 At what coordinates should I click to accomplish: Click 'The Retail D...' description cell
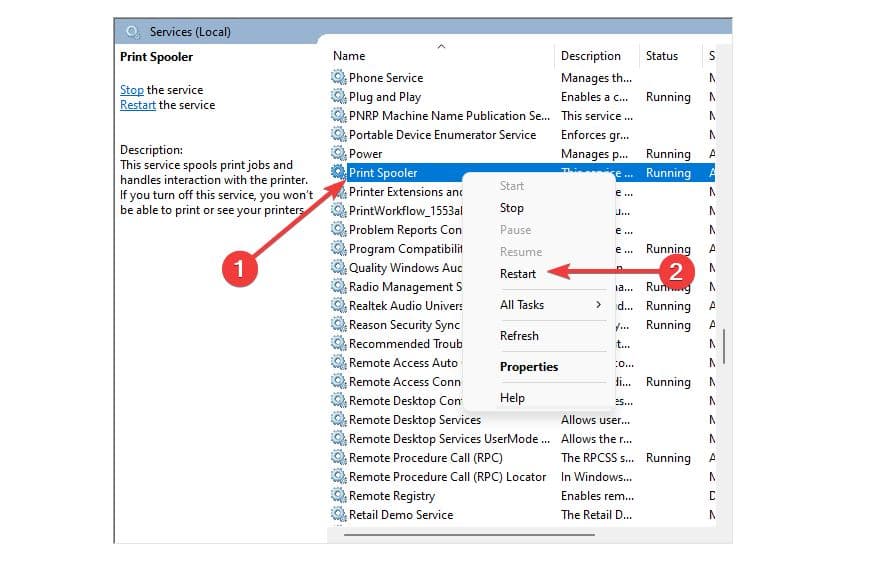[x=596, y=515]
